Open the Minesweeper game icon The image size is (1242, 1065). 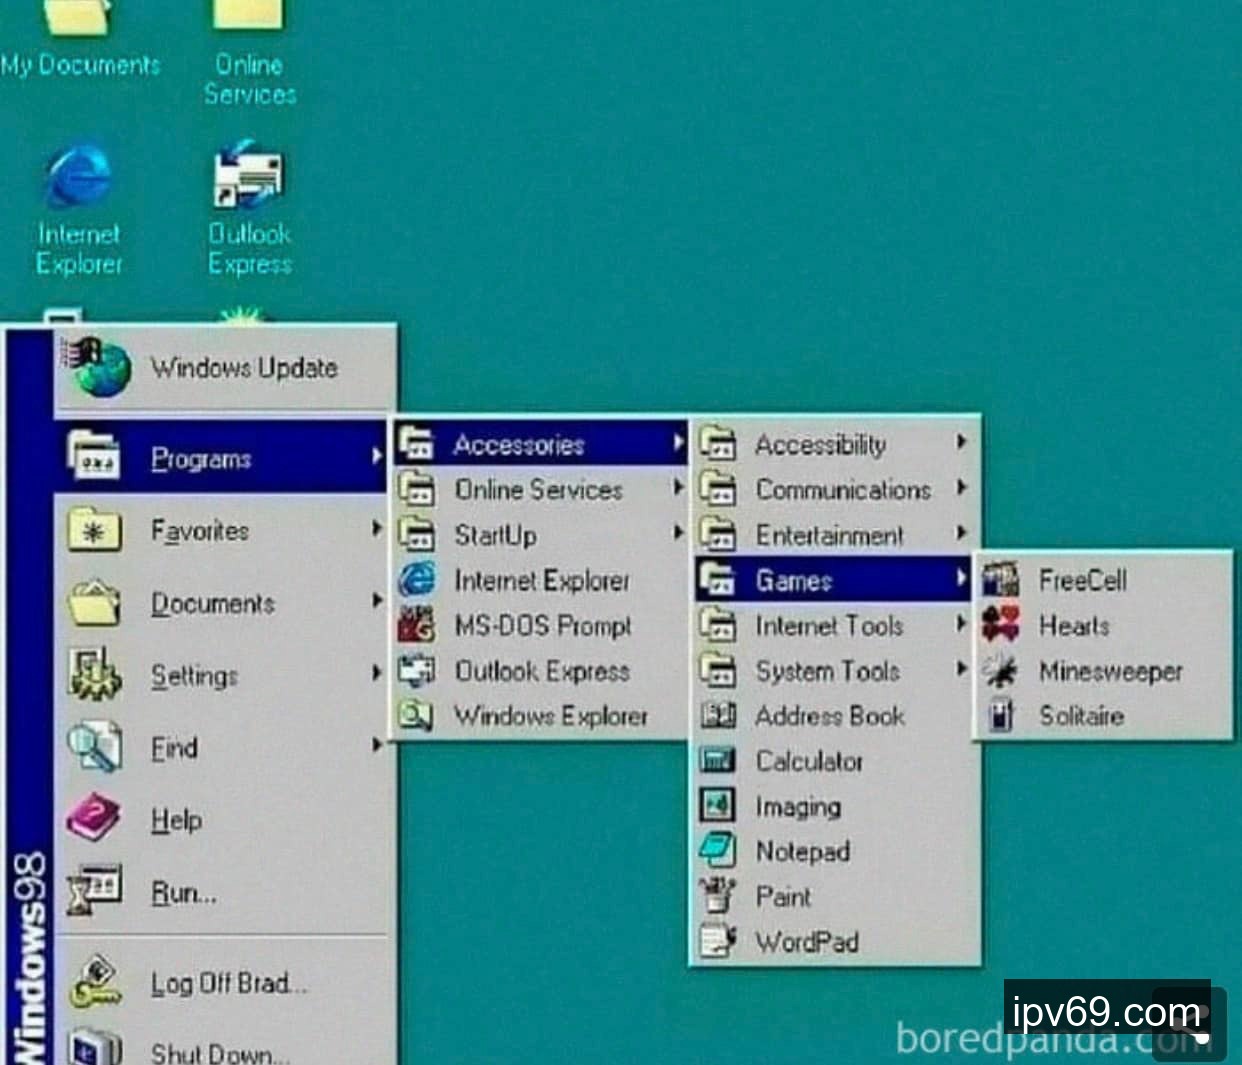point(1000,671)
